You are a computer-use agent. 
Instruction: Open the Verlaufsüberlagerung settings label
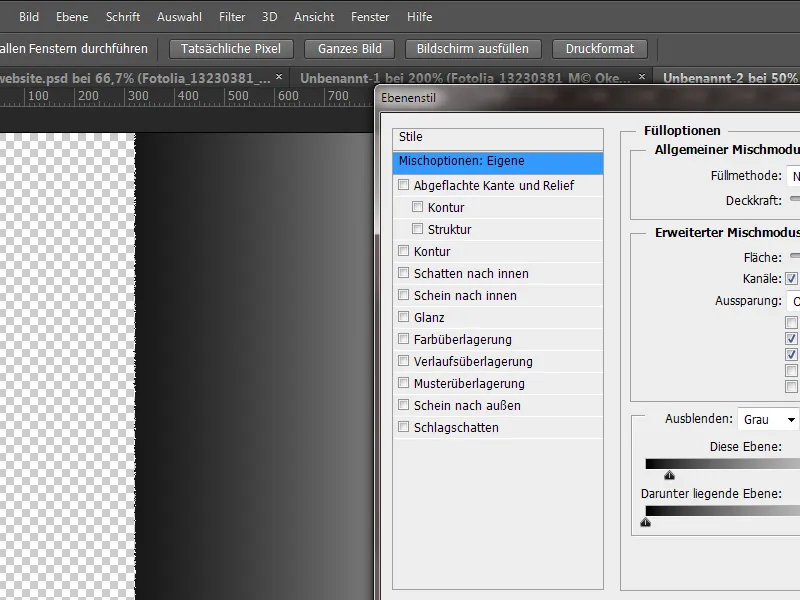pos(473,362)
